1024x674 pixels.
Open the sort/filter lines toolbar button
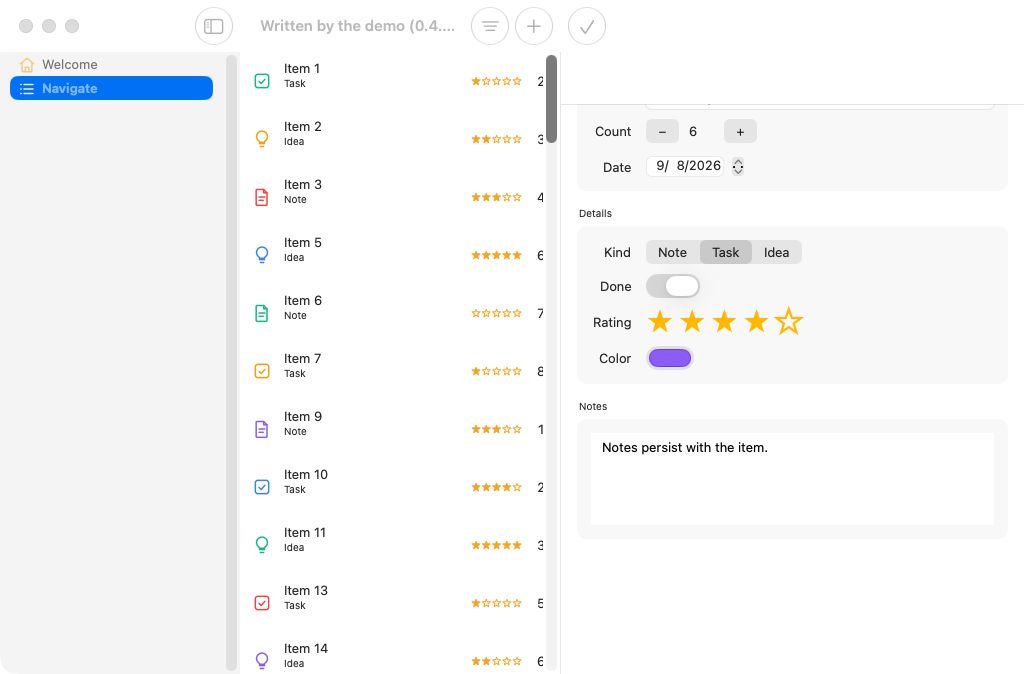click(x=490, y=26)
